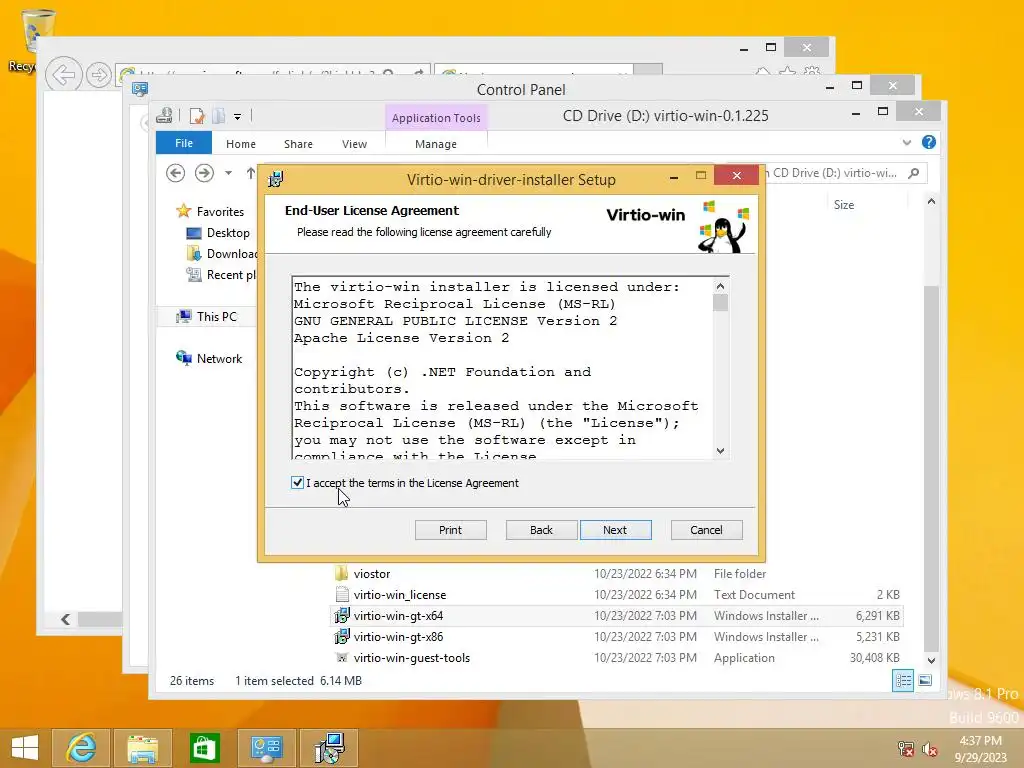This screenshot has width=1024, height=768.
Task: Open the Windows Store from the taskbar
Action: click(x=204, y=748)
